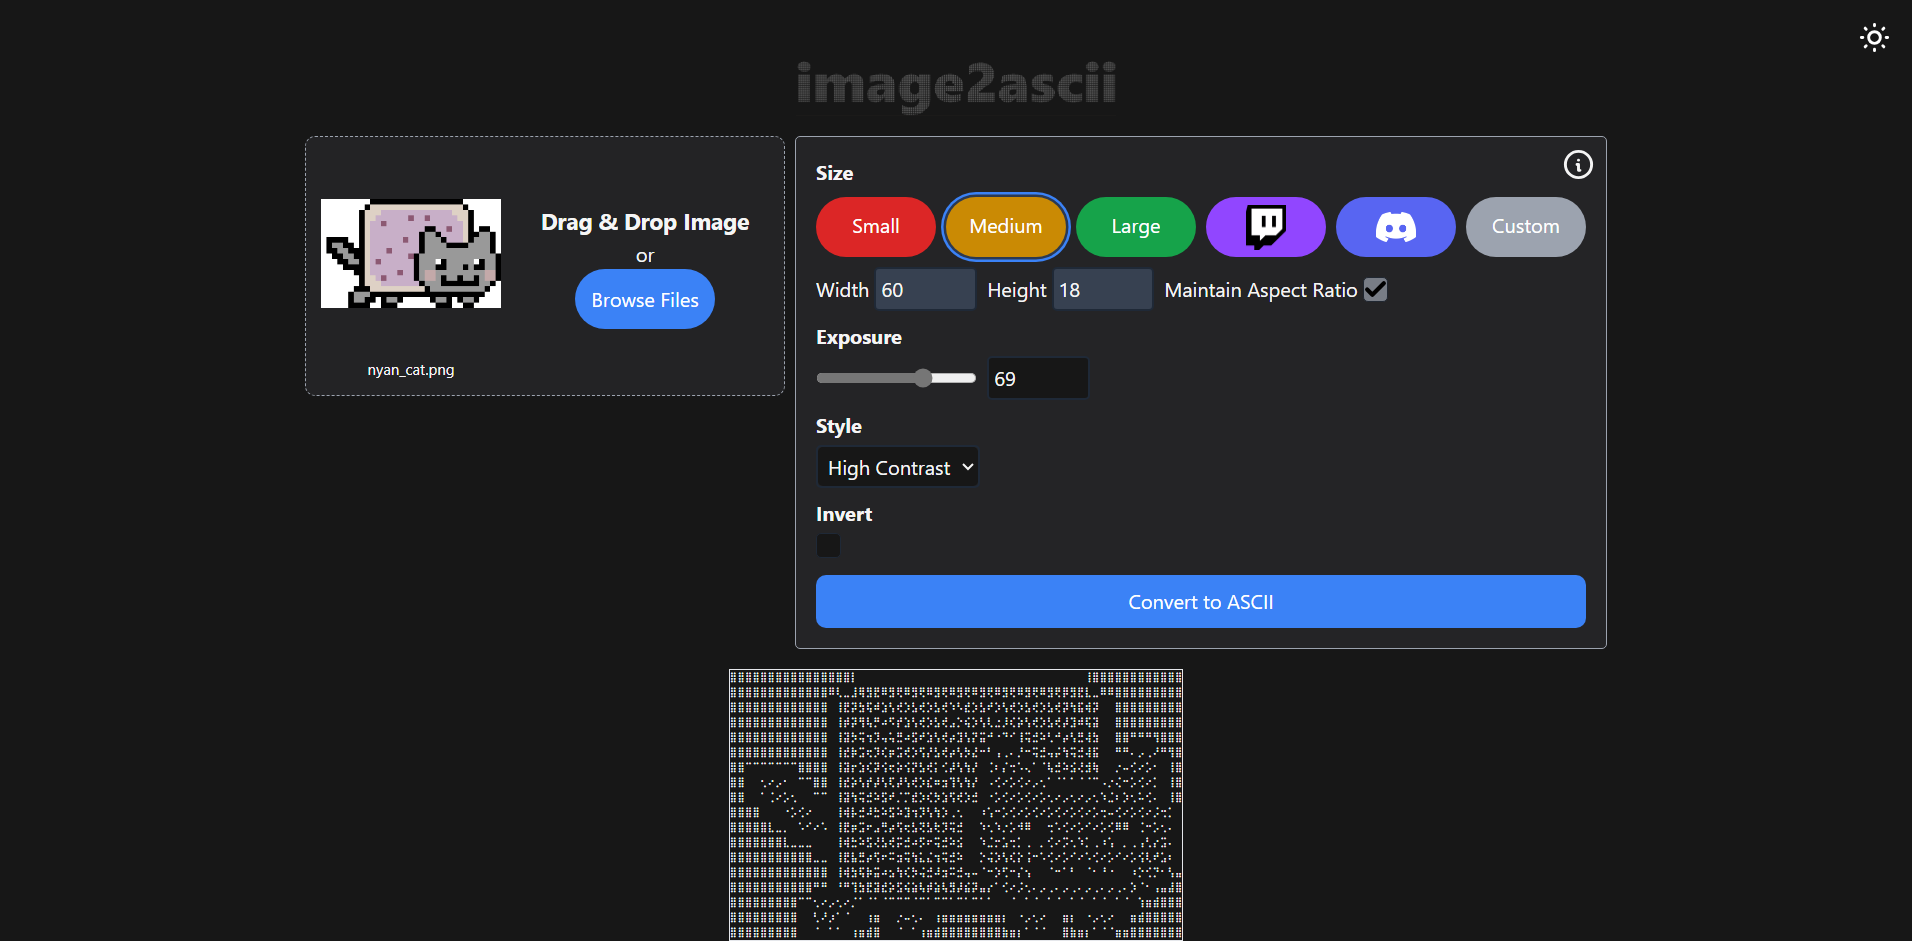
Task: Select the Medium size preset
Action: tap(1005, 227)
